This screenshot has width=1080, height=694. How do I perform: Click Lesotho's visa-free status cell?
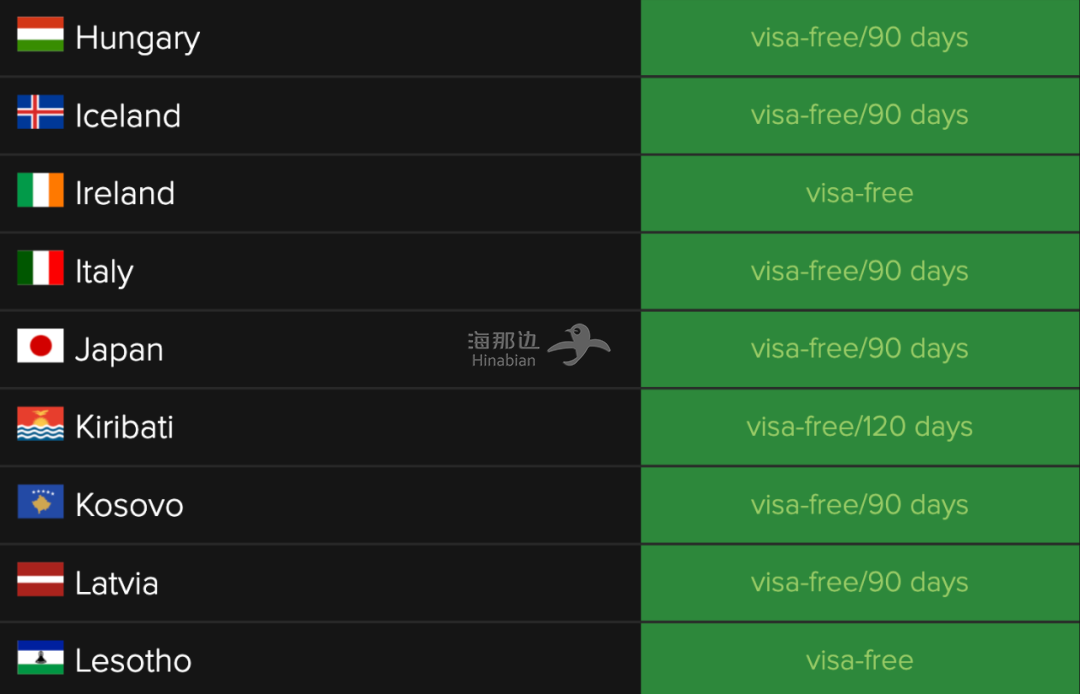[x=860, y=659]
